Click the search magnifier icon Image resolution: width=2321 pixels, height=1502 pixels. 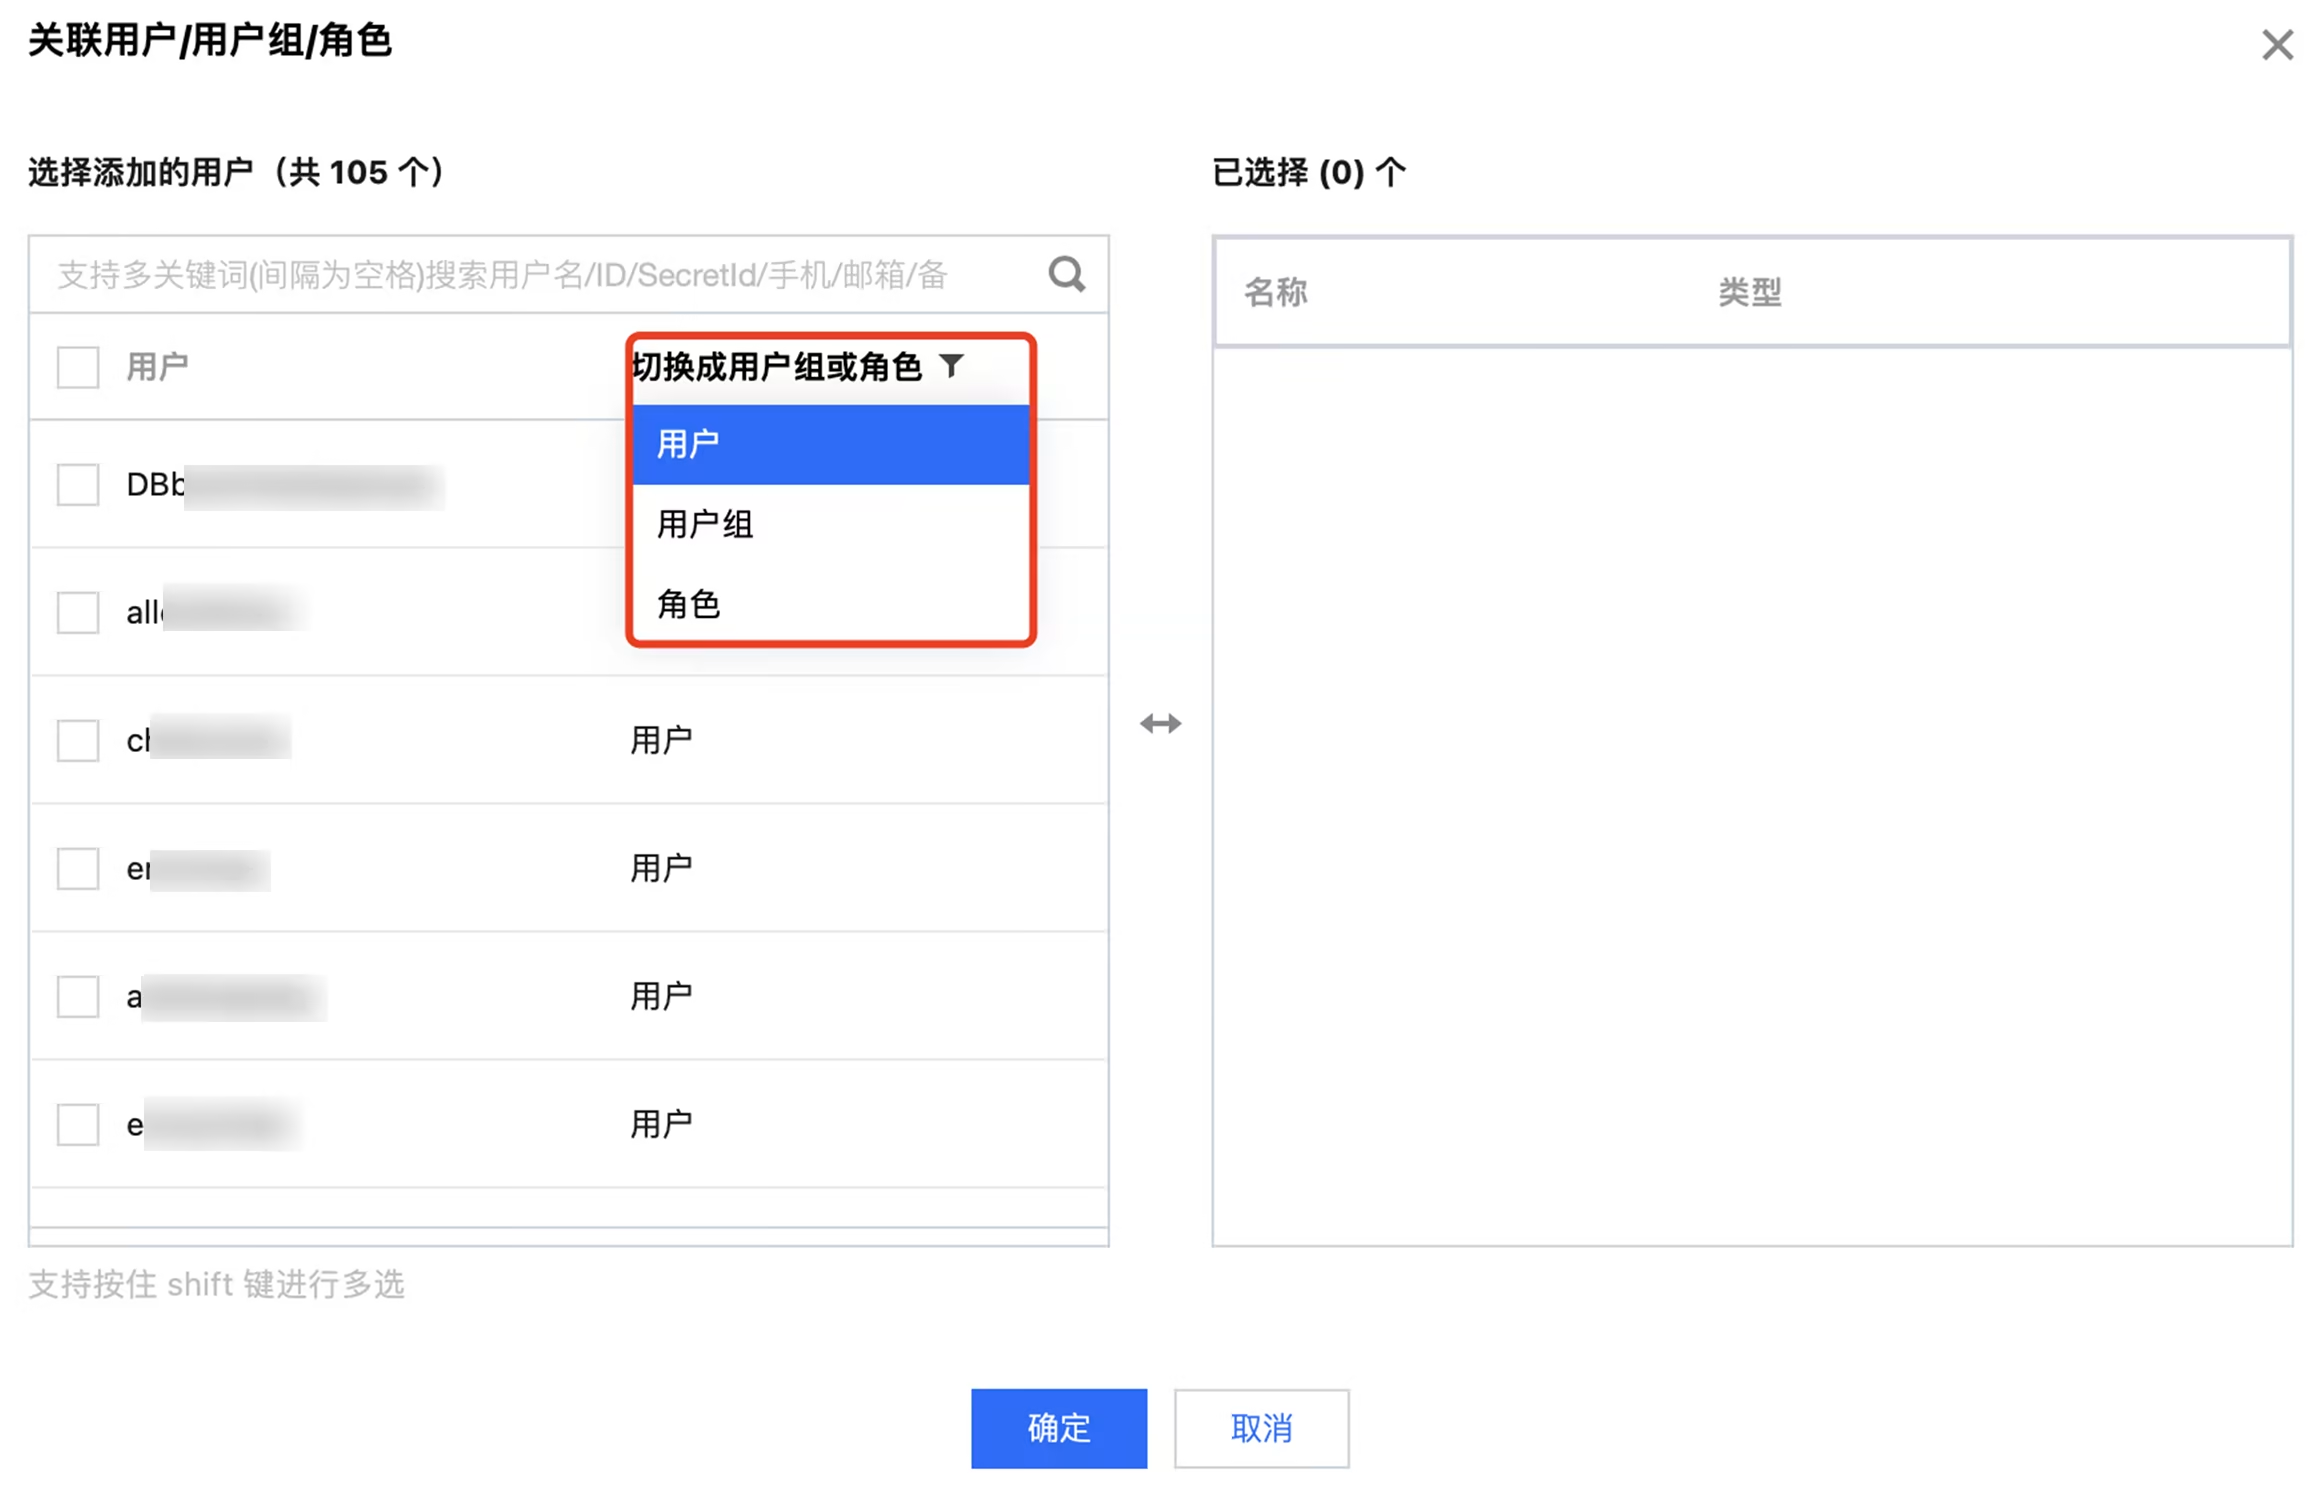pos(1066,274)
